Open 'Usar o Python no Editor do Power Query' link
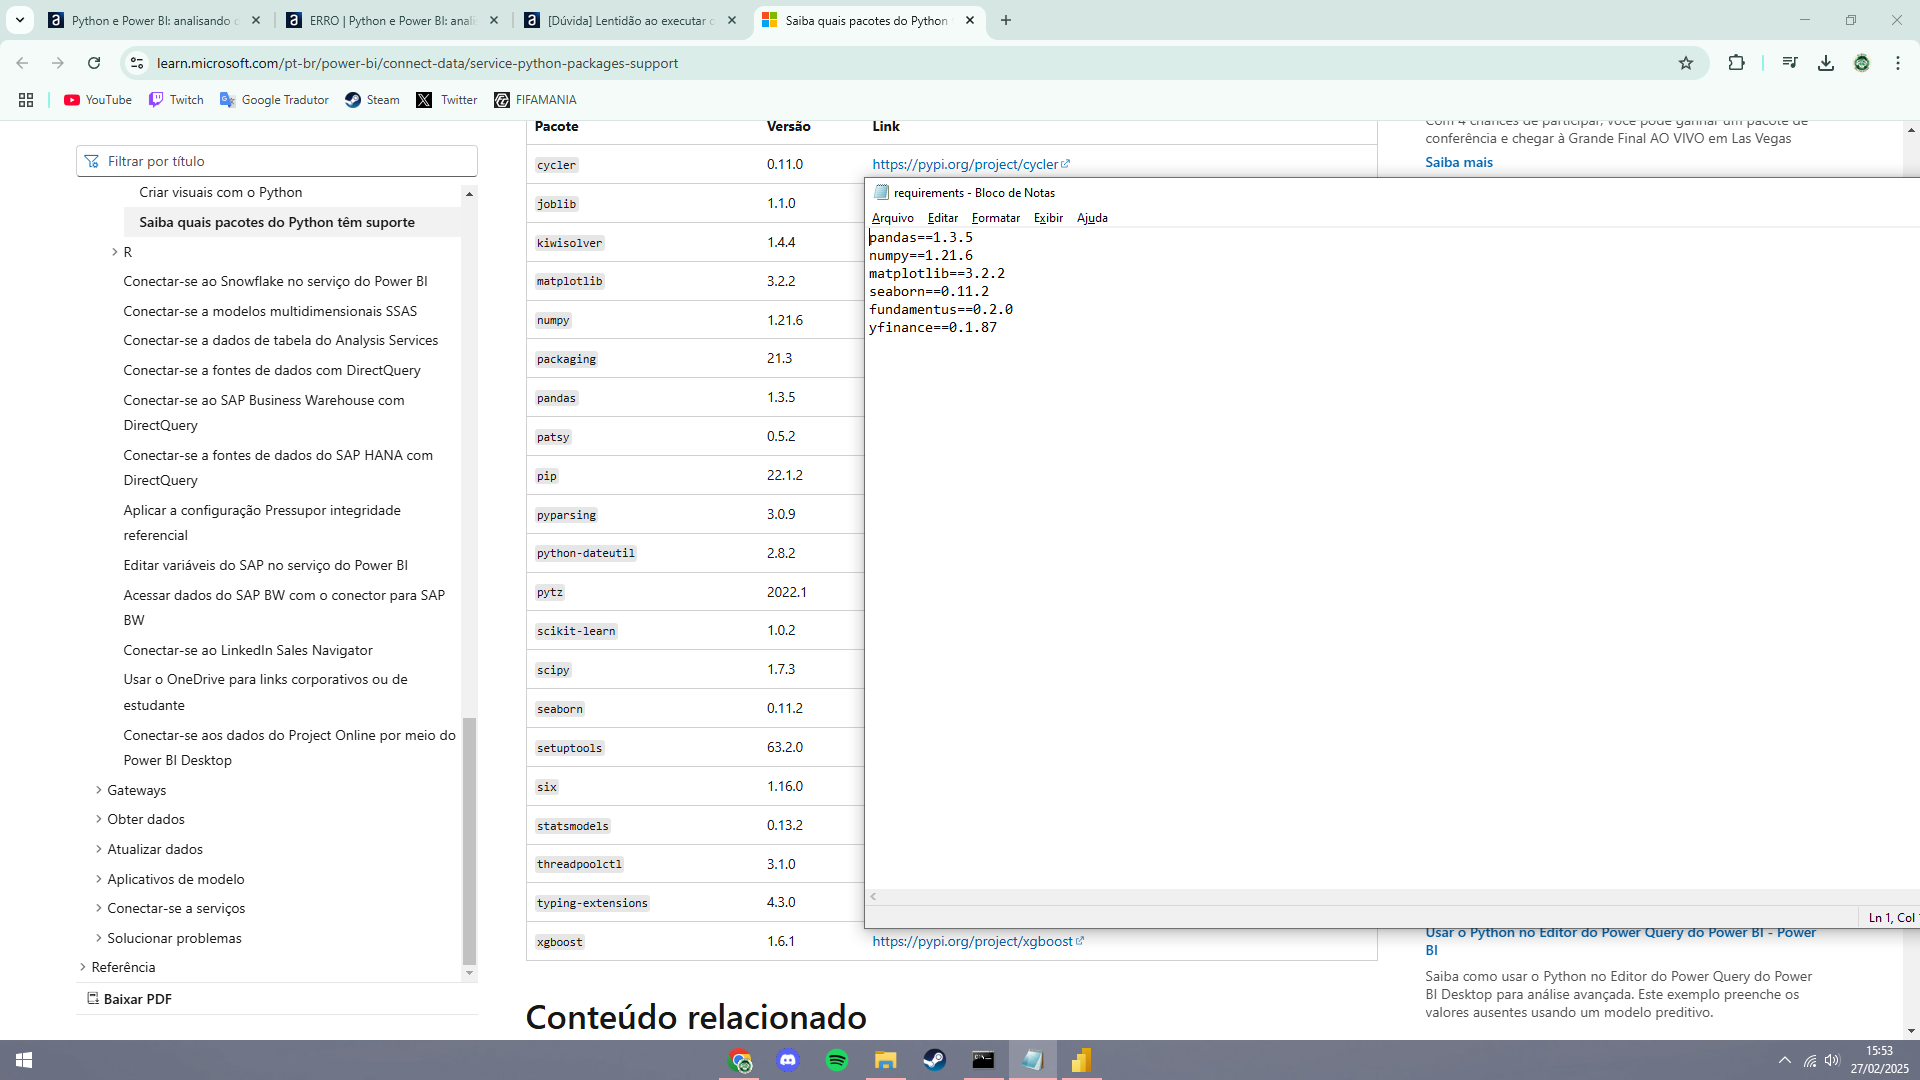1920x1080 pixels. click(x=1620, y=940)
